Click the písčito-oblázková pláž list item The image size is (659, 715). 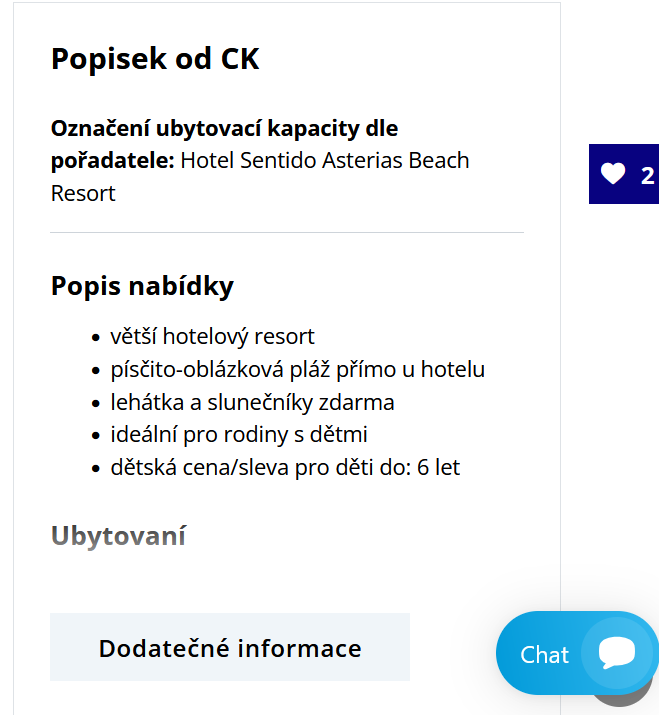pyautogui.click(x=297, y=369)
